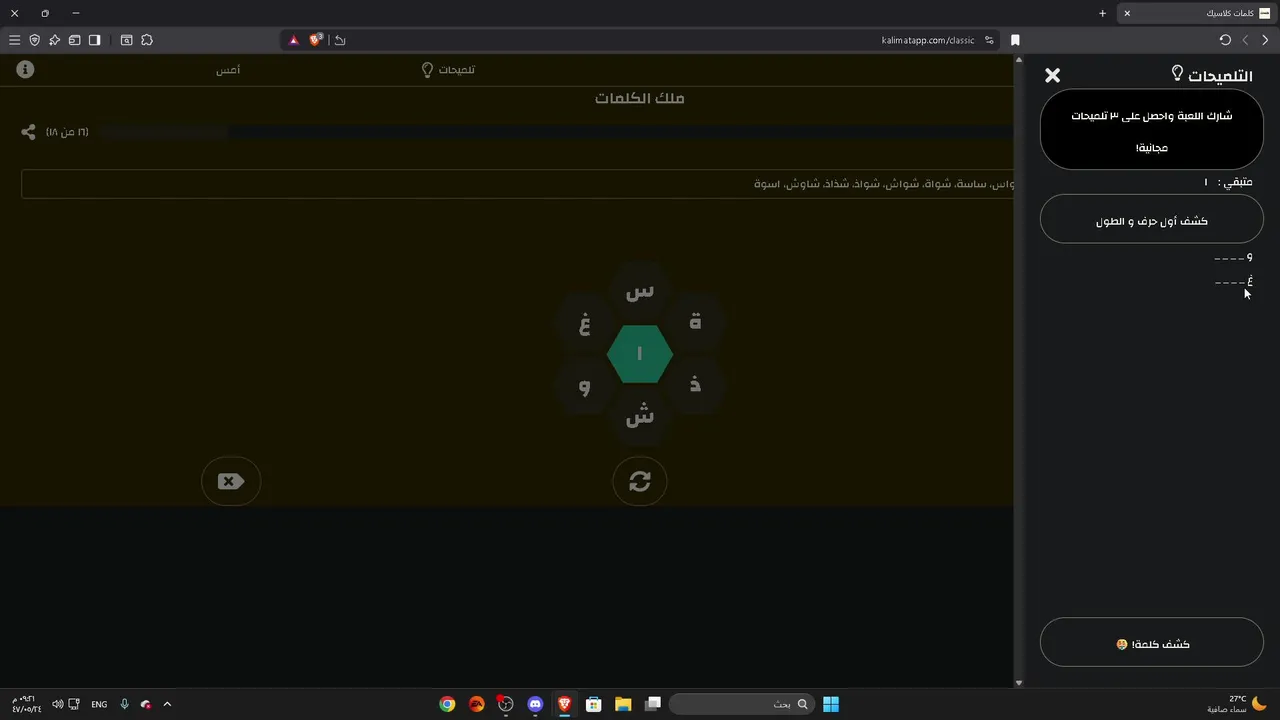Screen dimensions: 1280x720
Task: Open Discord from the taskbar
Action: tap(535, 704)
